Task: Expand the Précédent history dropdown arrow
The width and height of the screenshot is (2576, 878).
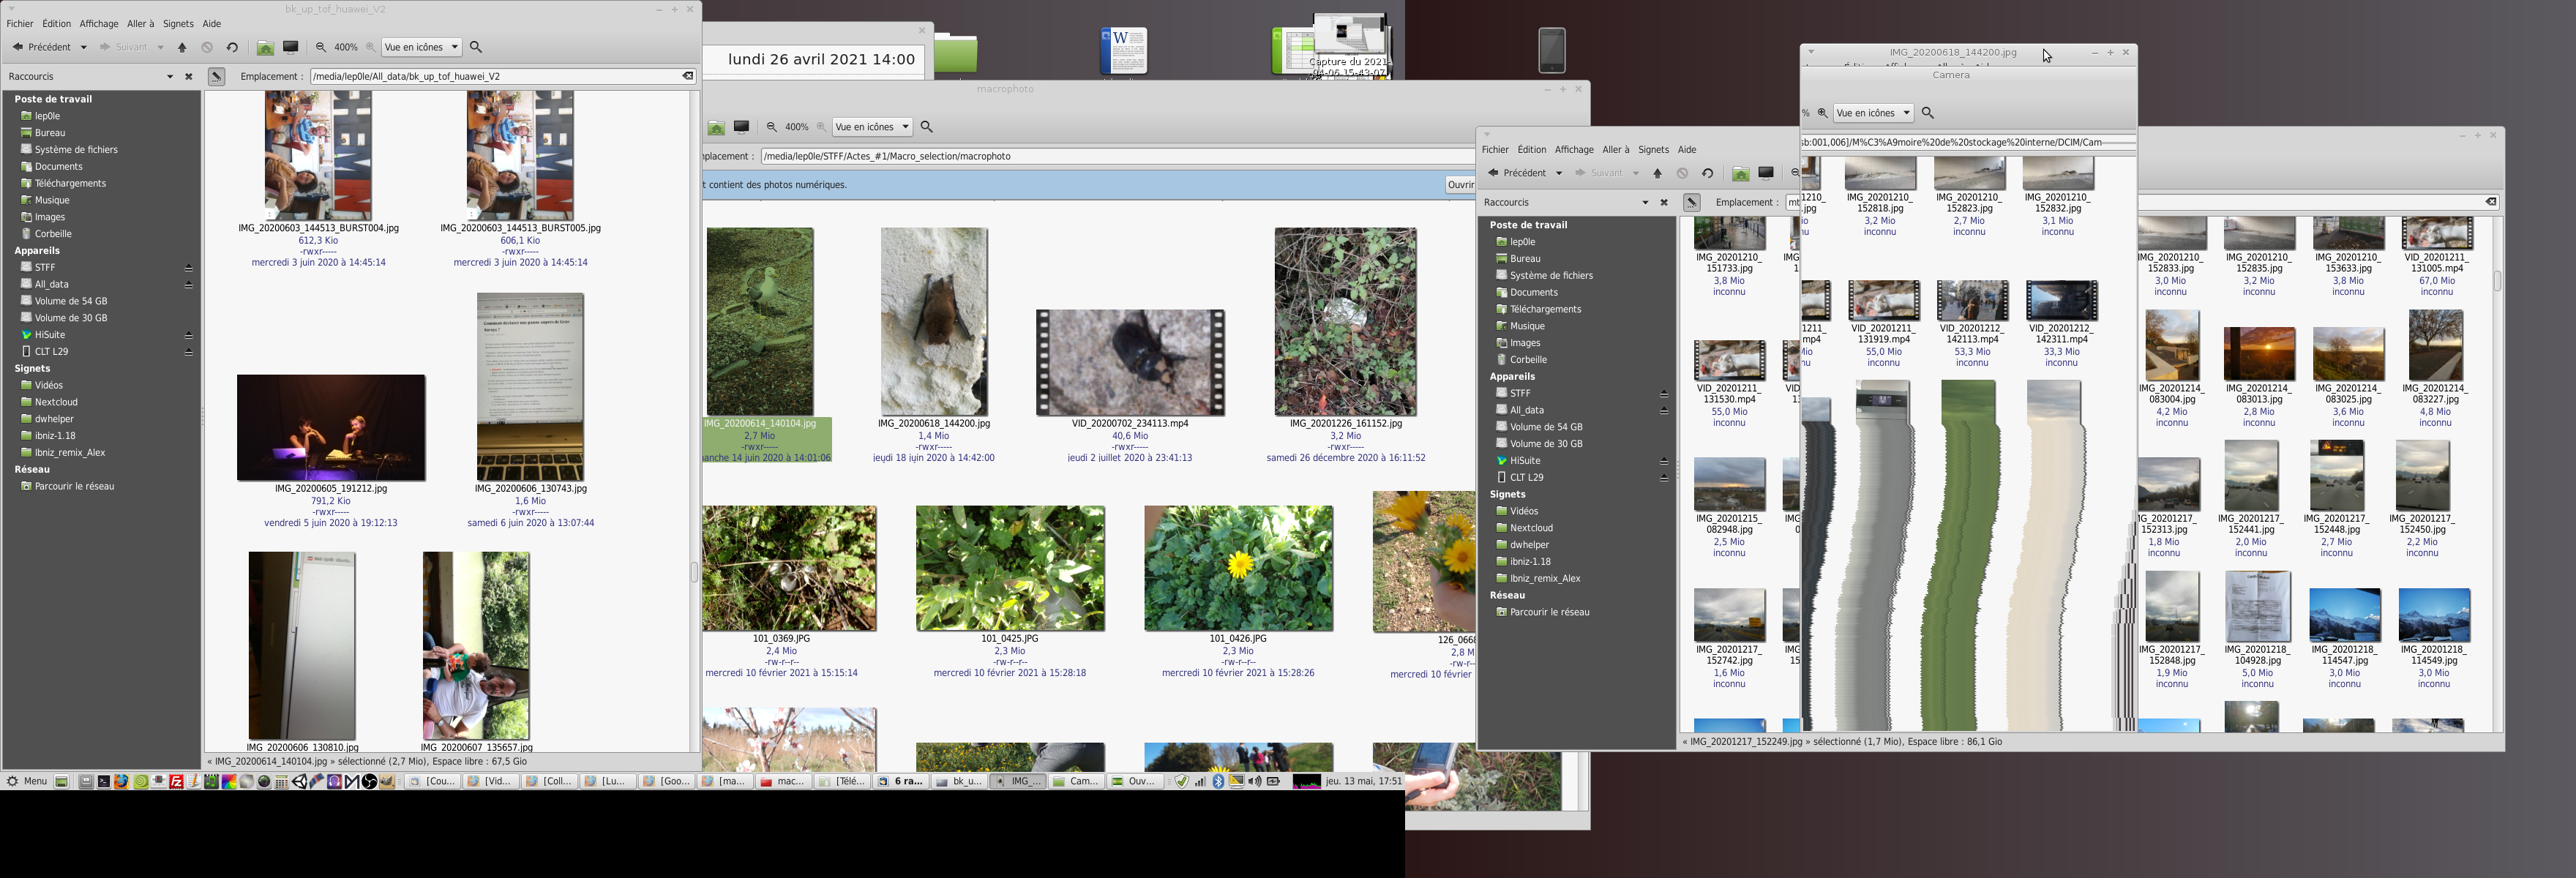Action: coord(84,47)
